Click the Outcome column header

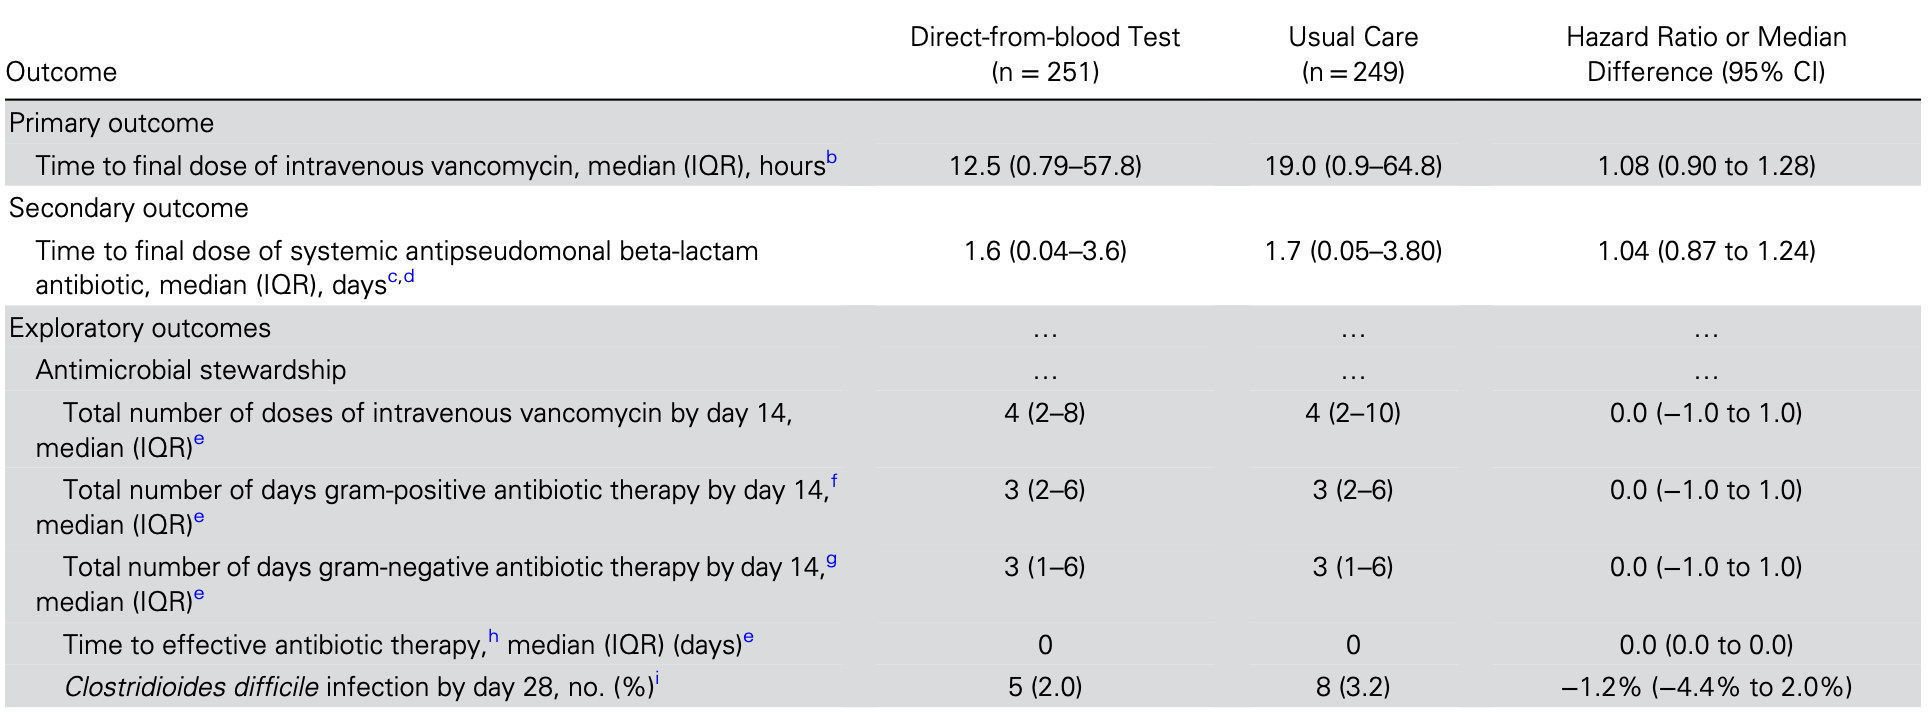(61, 72)
